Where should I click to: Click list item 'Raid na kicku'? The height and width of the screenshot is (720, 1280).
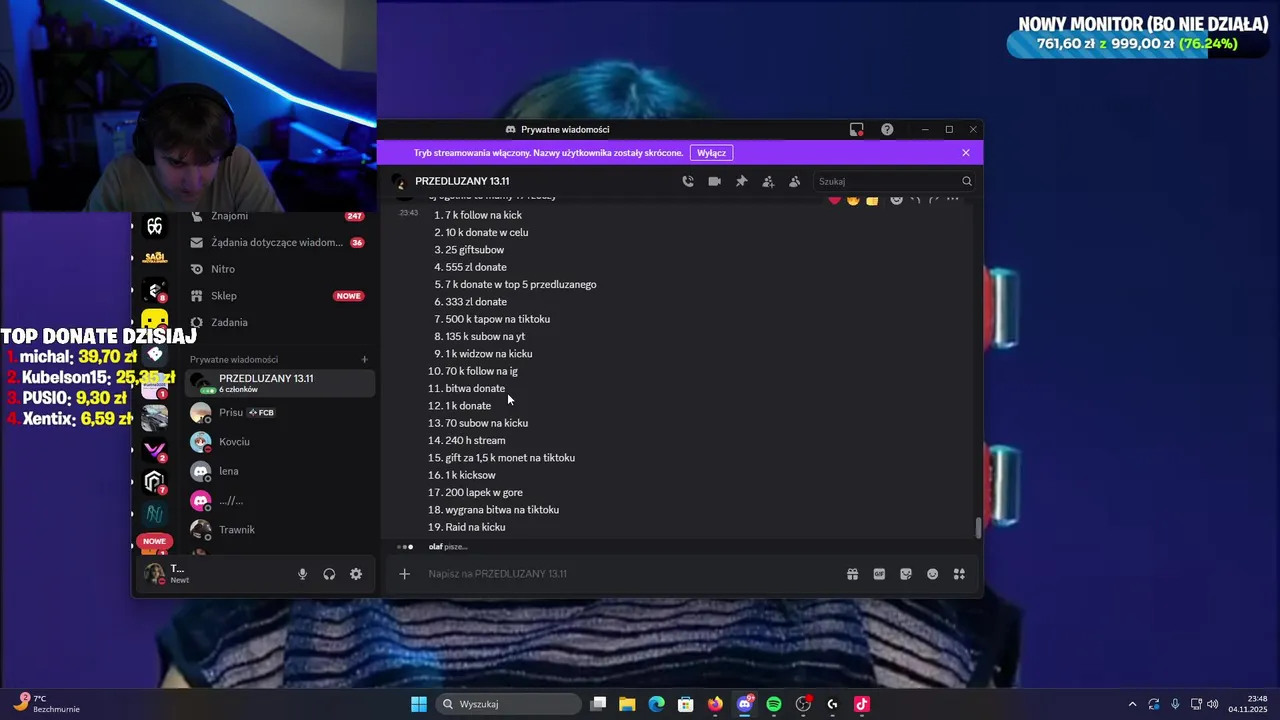(475, 527)
